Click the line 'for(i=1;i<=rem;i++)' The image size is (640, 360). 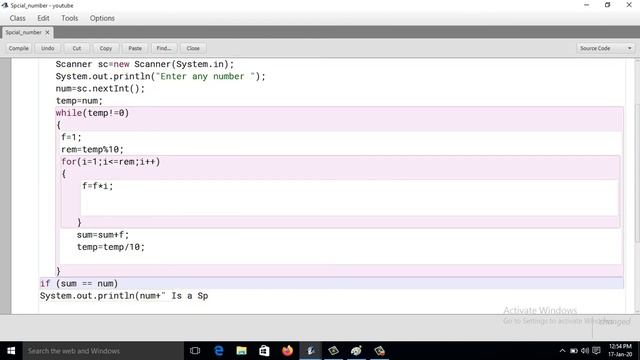(x=111, y=162)
